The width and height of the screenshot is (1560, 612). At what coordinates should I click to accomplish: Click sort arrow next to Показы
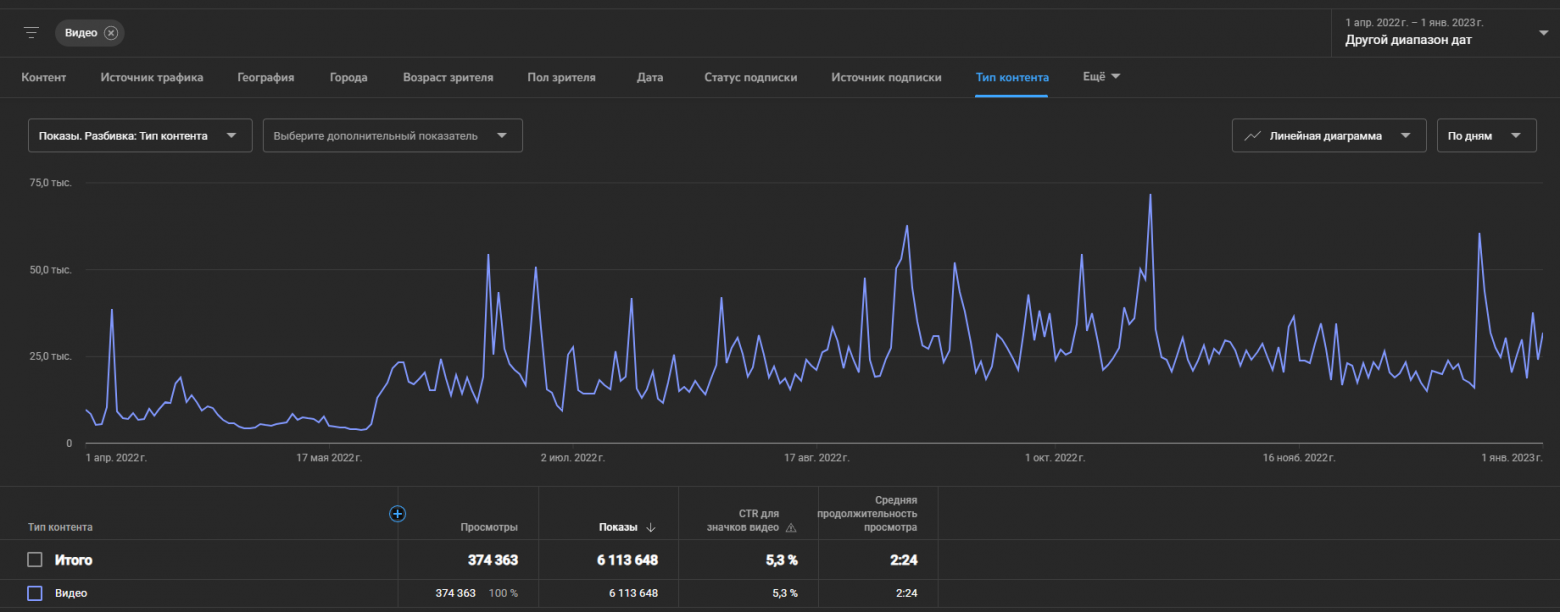tap(651, 527)
